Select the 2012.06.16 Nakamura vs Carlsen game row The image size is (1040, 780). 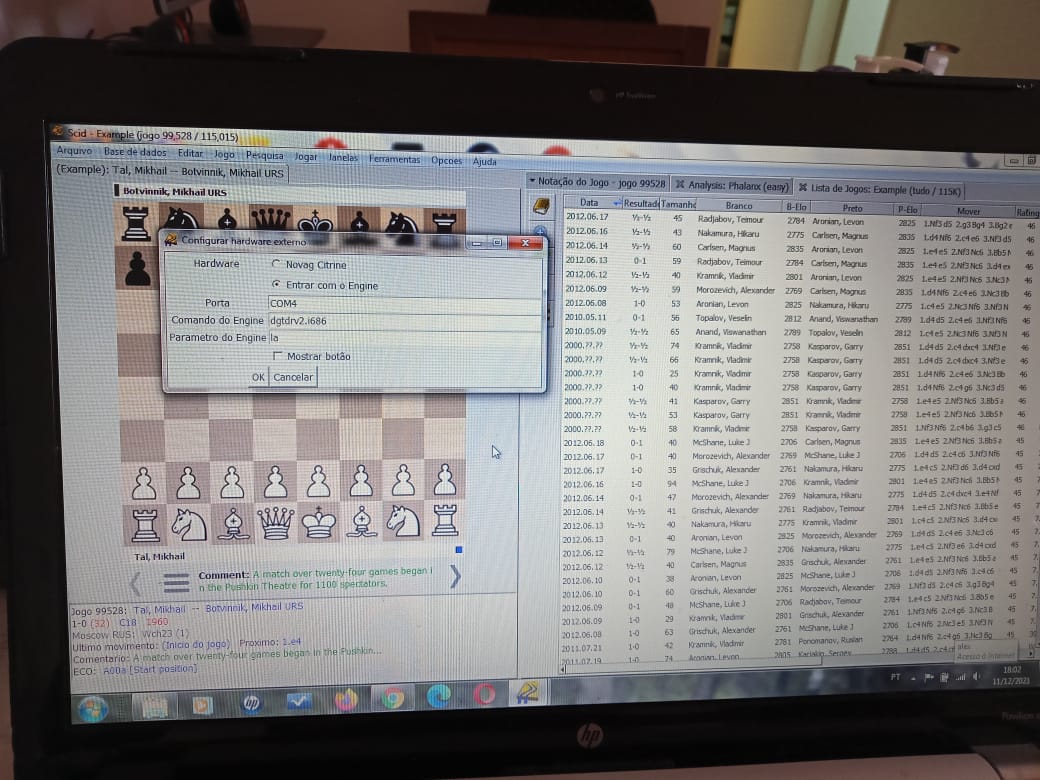799,235
